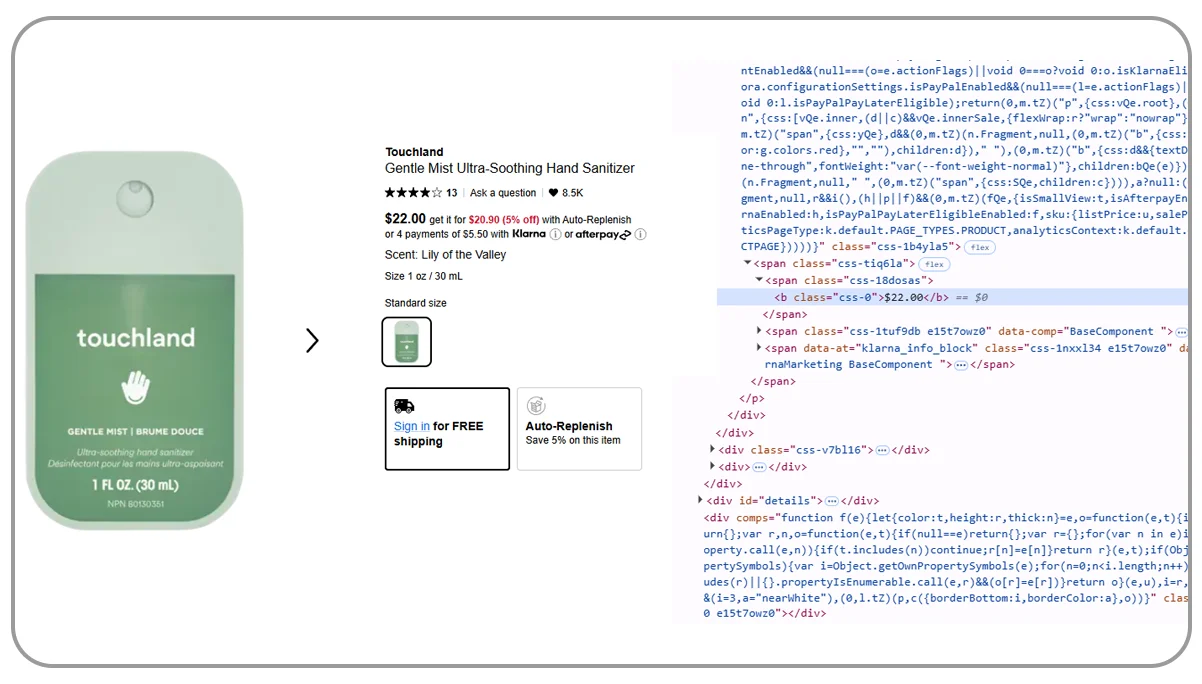Click the flex badge beside css-tiq6la span
Screen dimensions: 1202x684
(934, 264)
